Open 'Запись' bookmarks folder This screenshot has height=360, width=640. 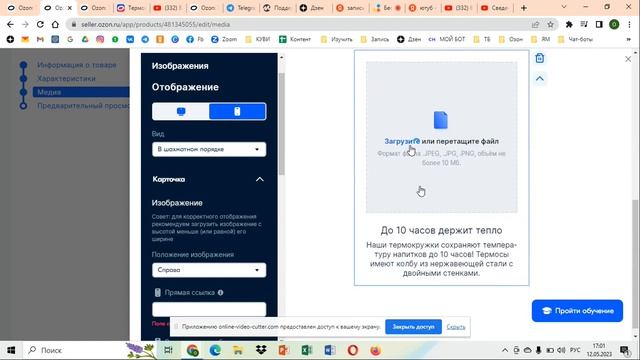(375, 39)
